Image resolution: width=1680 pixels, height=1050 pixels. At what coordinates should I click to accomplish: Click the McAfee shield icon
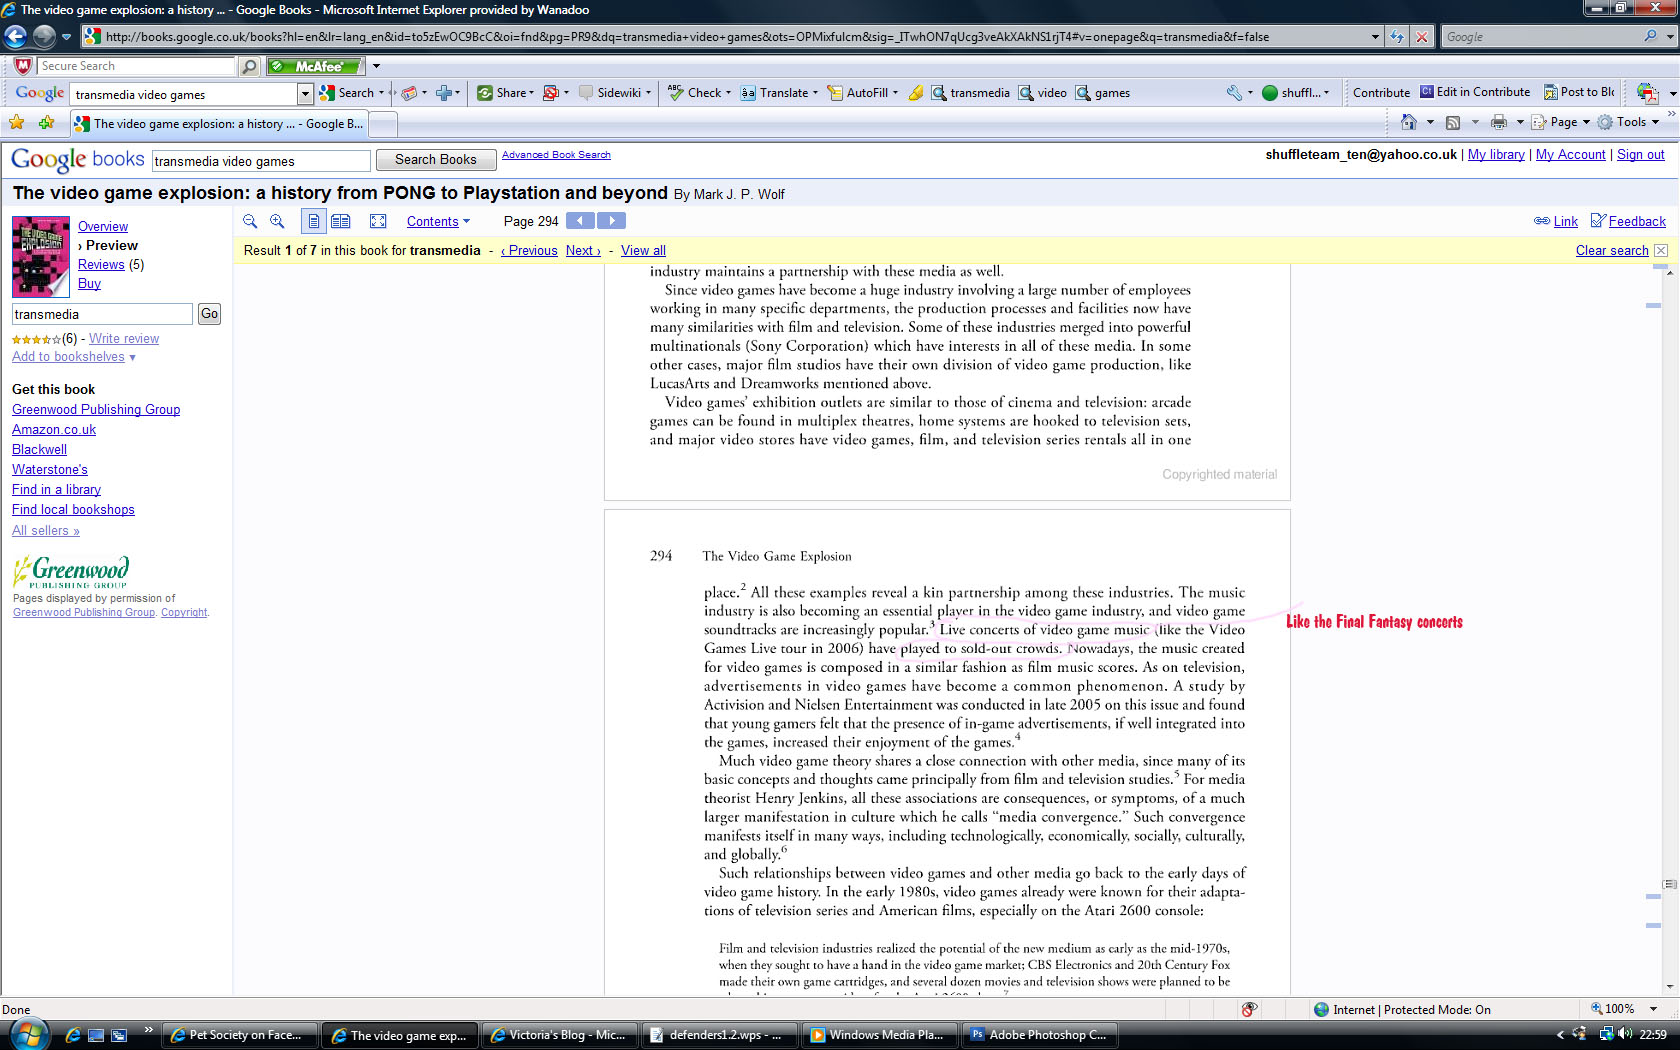[x=23, y=66]
